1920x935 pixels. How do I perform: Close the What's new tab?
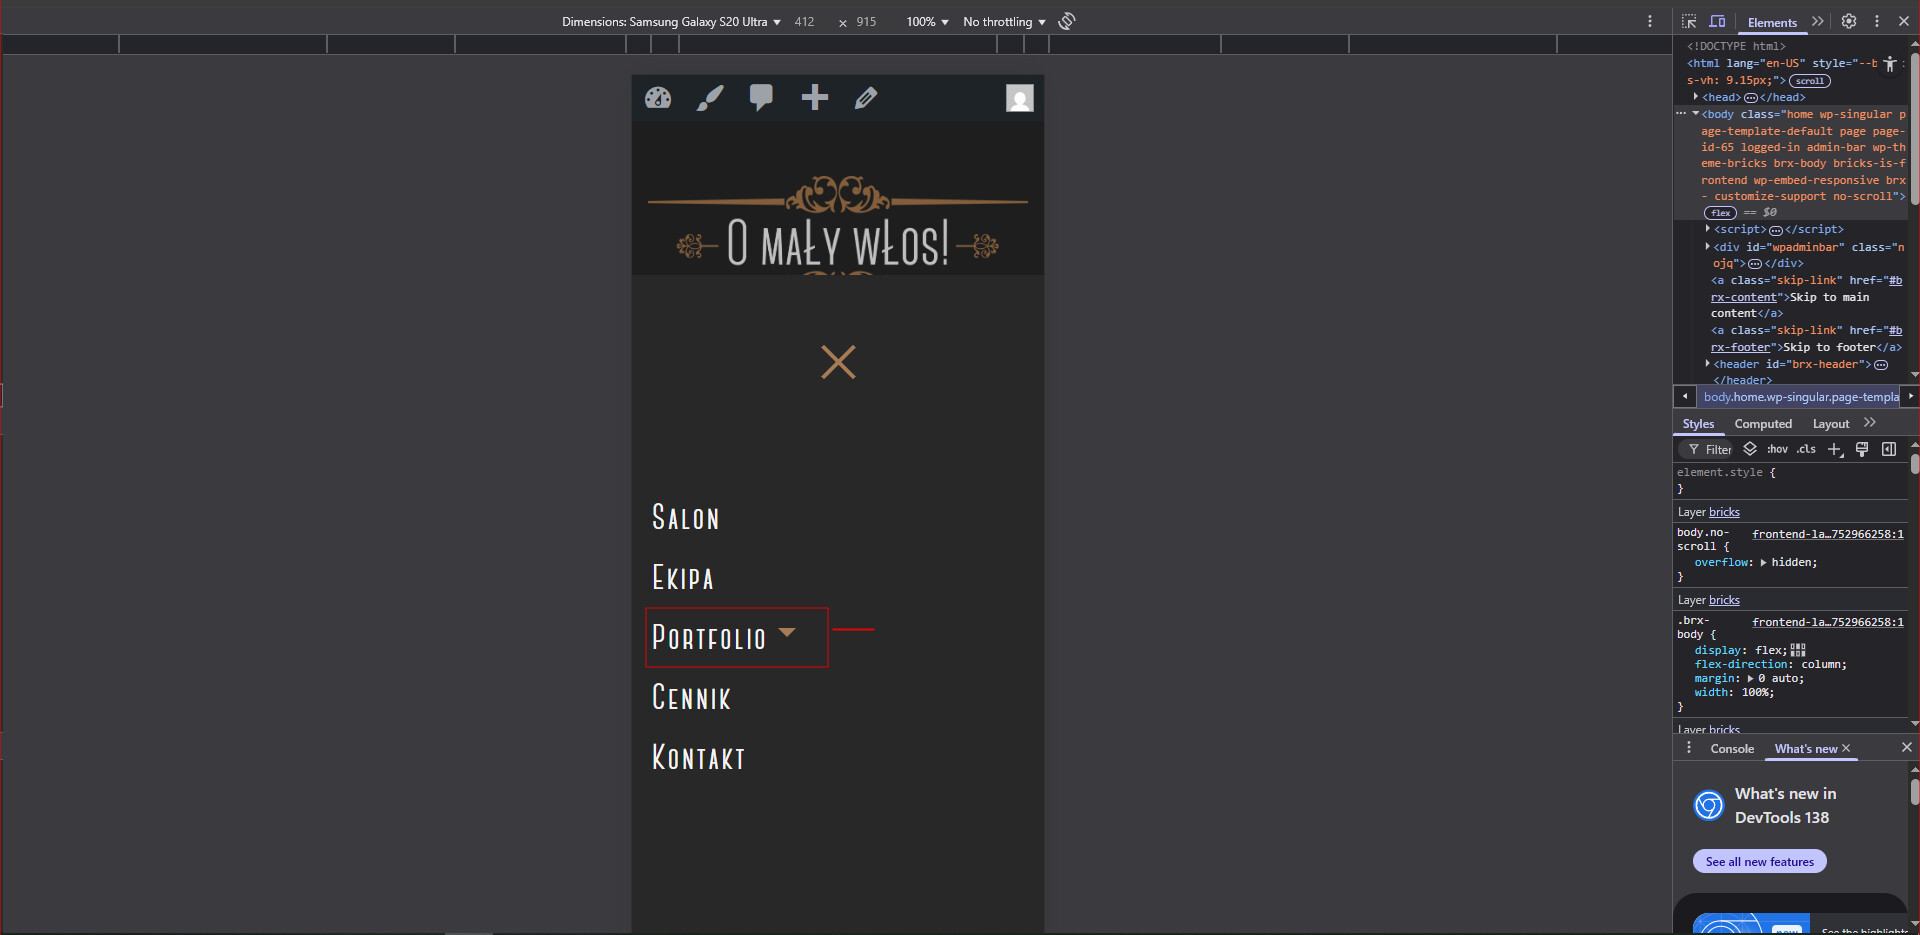(1846, 748)
